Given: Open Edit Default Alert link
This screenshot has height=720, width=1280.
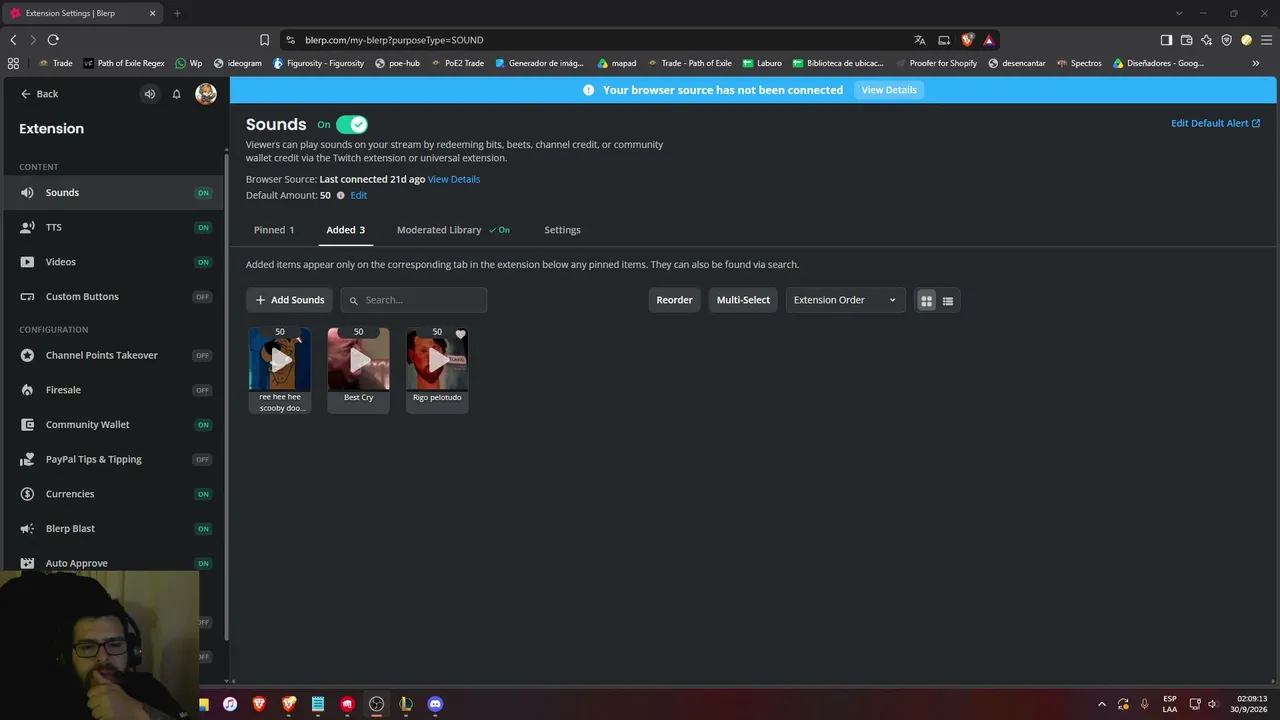Looking at the screenshot, I should (1215, 123).
